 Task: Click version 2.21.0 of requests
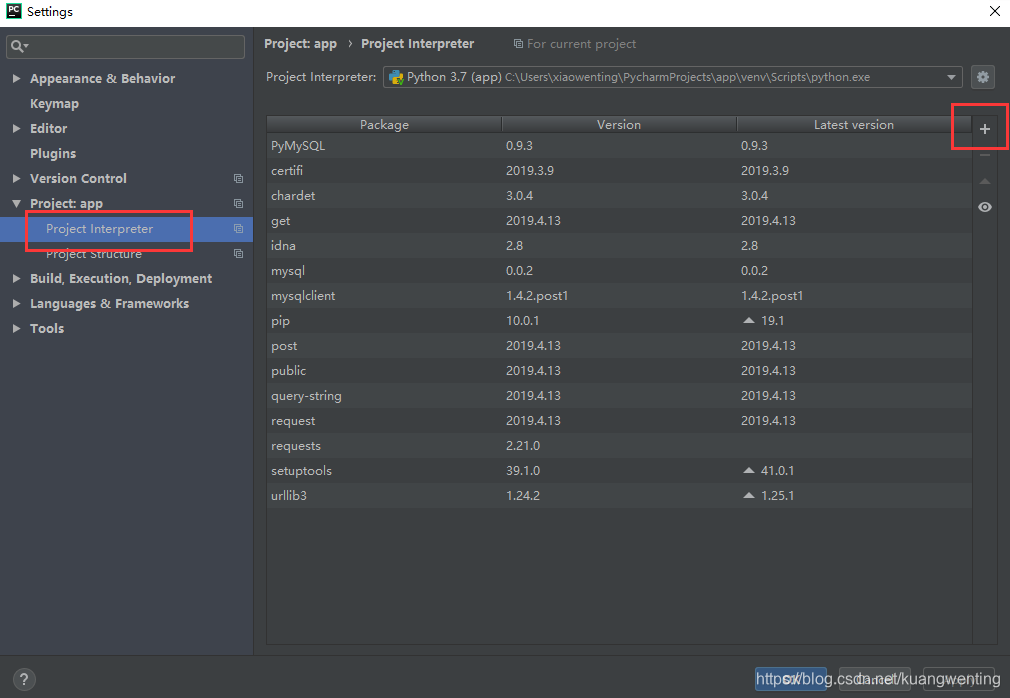point(523,446)
